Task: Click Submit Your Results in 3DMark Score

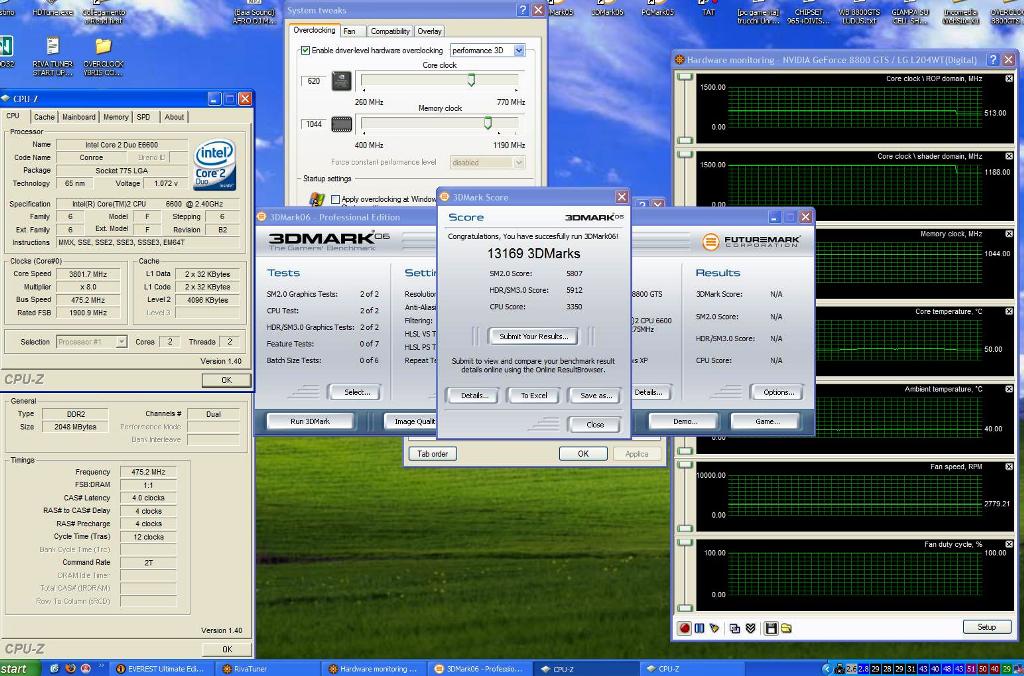Action: pyautogui.click(x=534, y=336)
